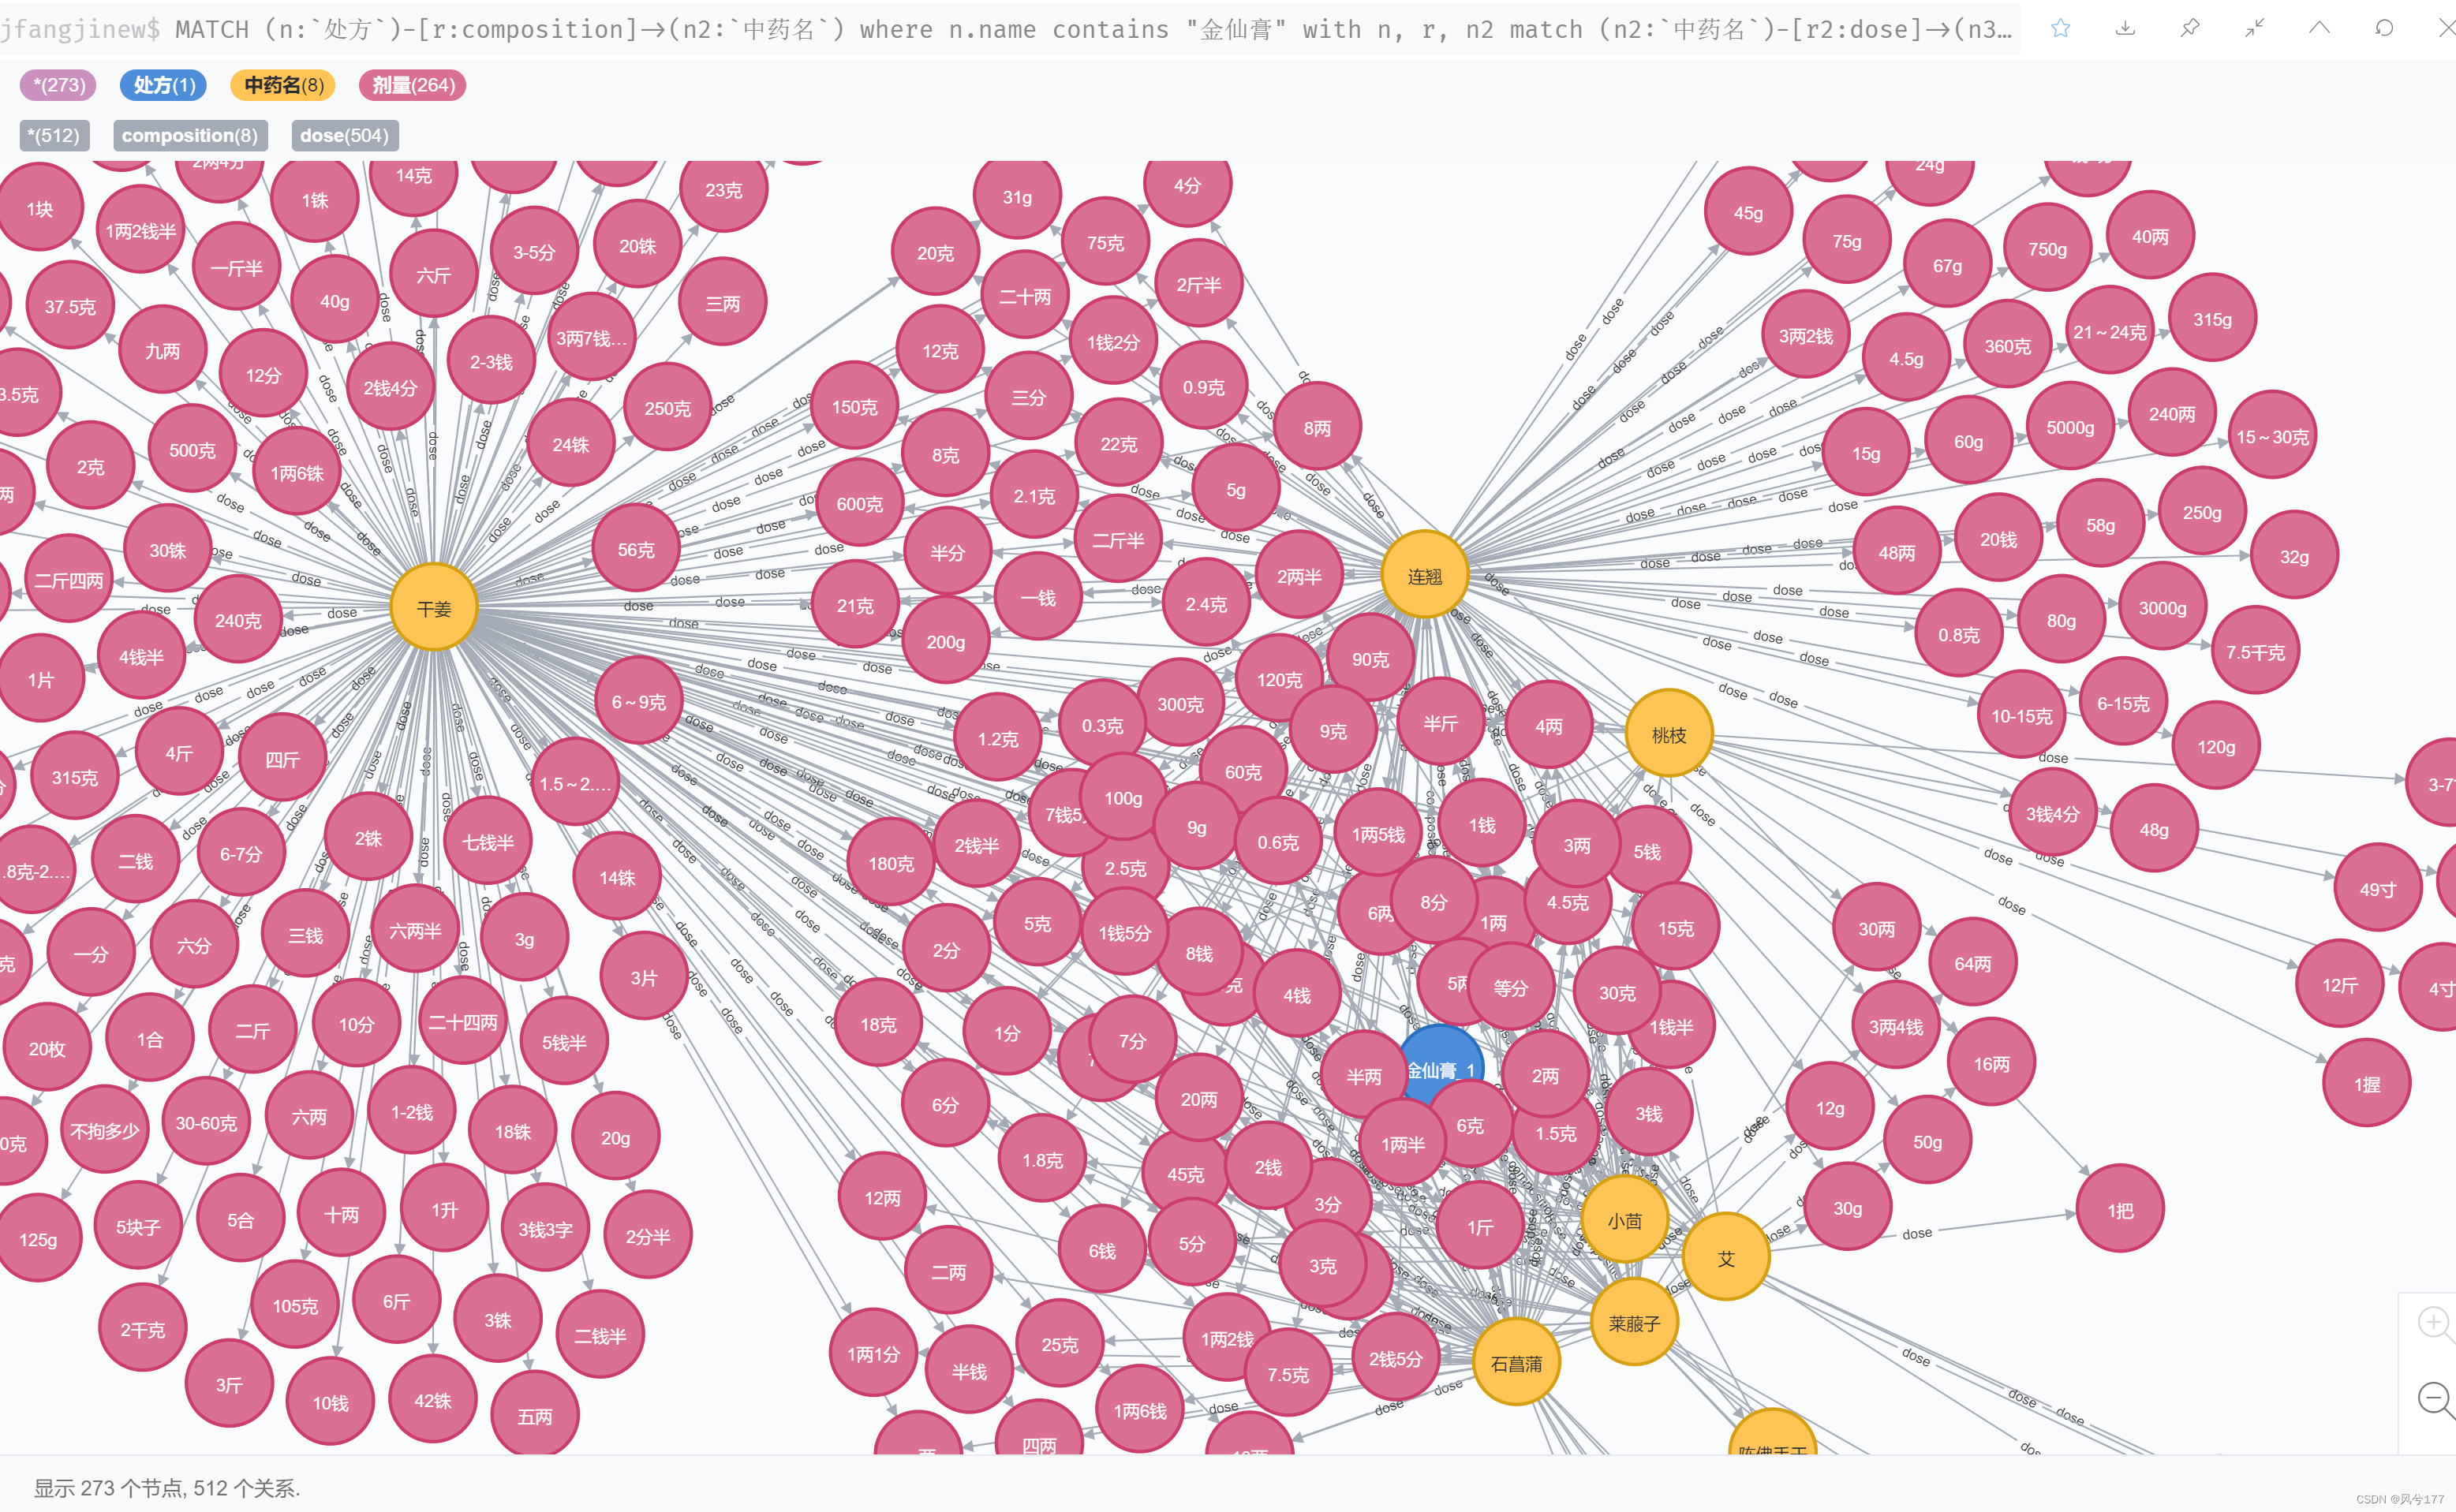This screenshot has width=2456, height=1512.
Task: Expand the composition(8) relationship badge
Action: click(189, 132)
